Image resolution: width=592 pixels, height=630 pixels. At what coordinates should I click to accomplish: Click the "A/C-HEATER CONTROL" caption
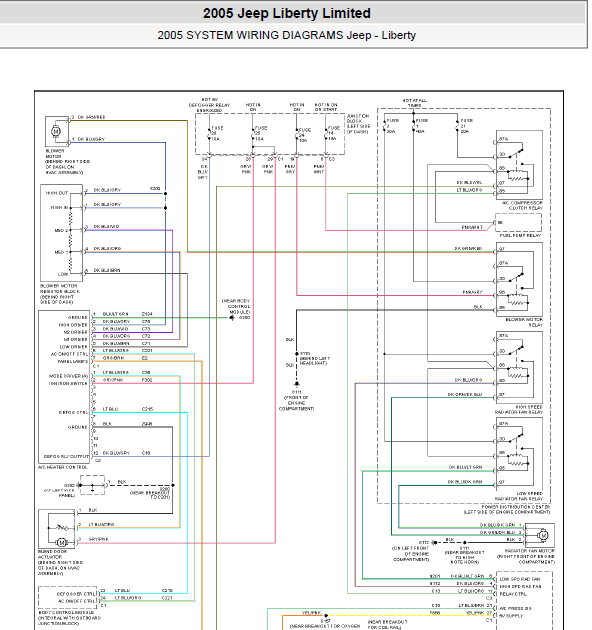(62, 467)
